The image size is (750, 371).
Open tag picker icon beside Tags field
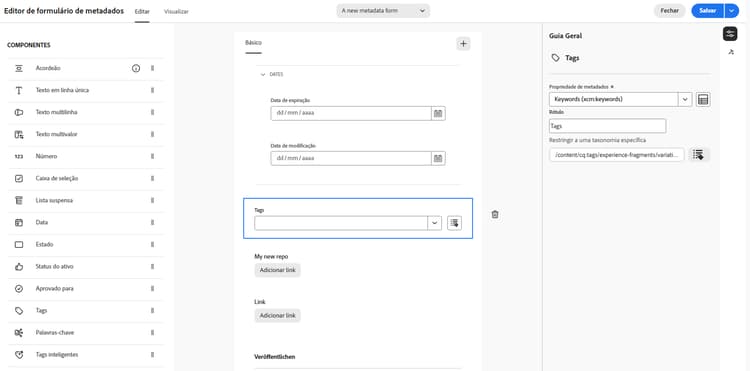[x=454, y=223]
